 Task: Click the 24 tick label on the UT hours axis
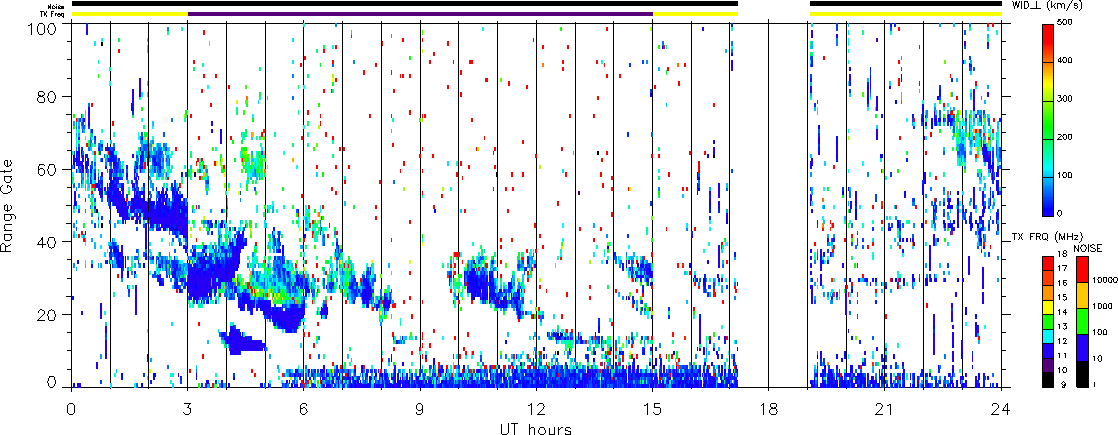[x=1001, y=409]
